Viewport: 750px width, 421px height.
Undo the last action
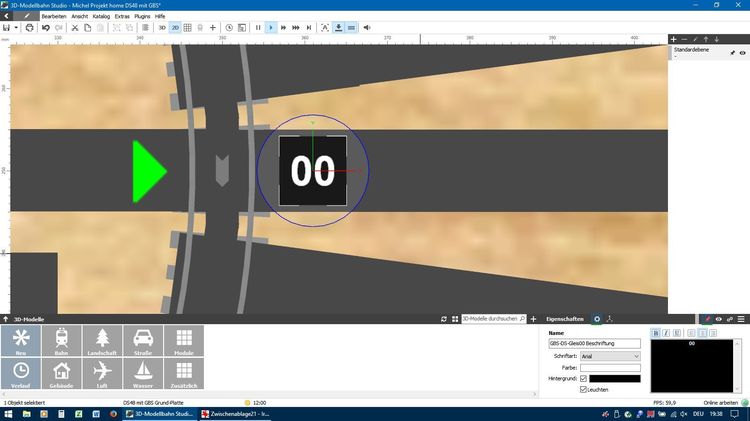46,28
